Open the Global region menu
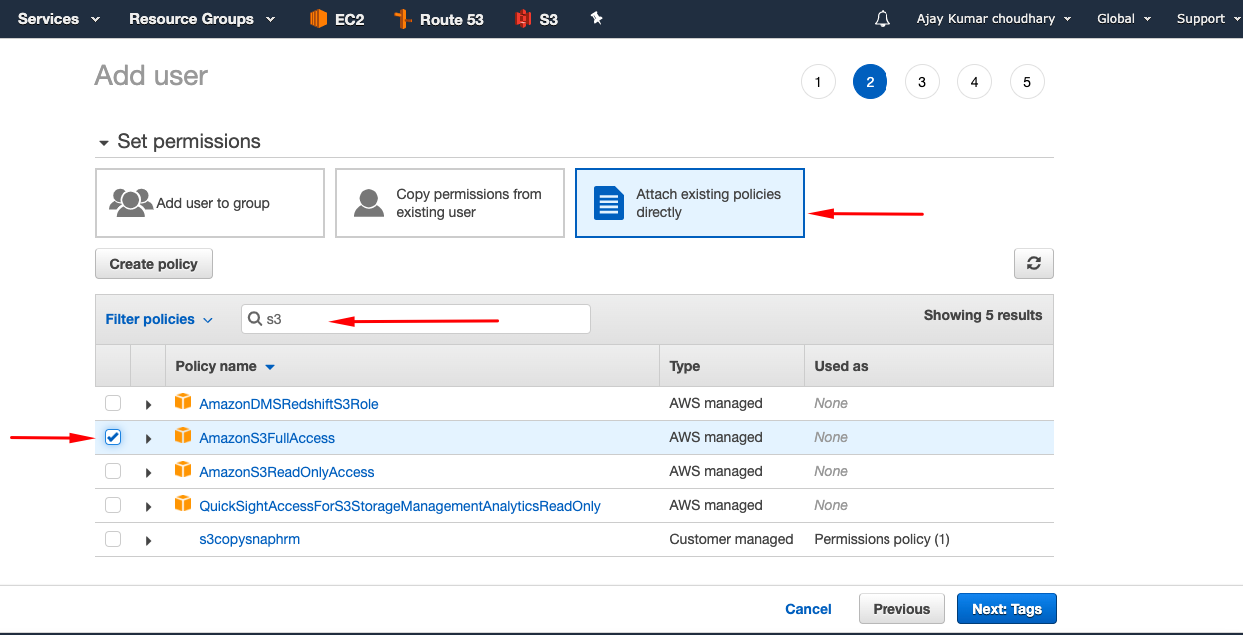1243x635 pixels. point(1124,19)
